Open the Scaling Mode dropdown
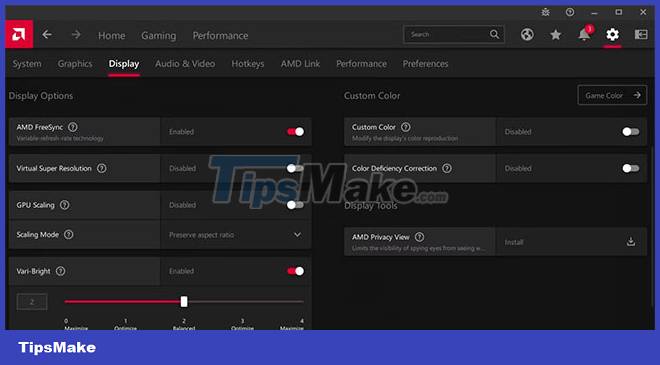This screenshot has height=365, width=660. (236, 234)
